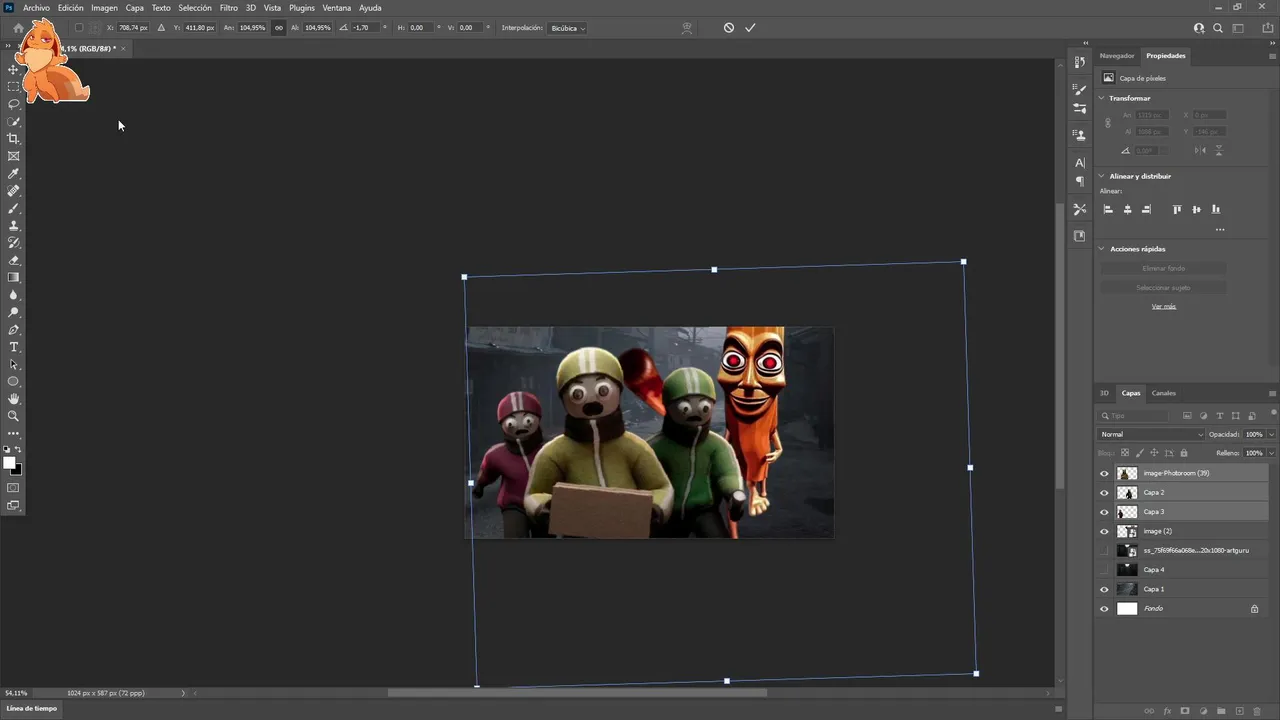Select the Move tool
The image size is (1280, 720).
pyautogui.click(x=14, y=69)
